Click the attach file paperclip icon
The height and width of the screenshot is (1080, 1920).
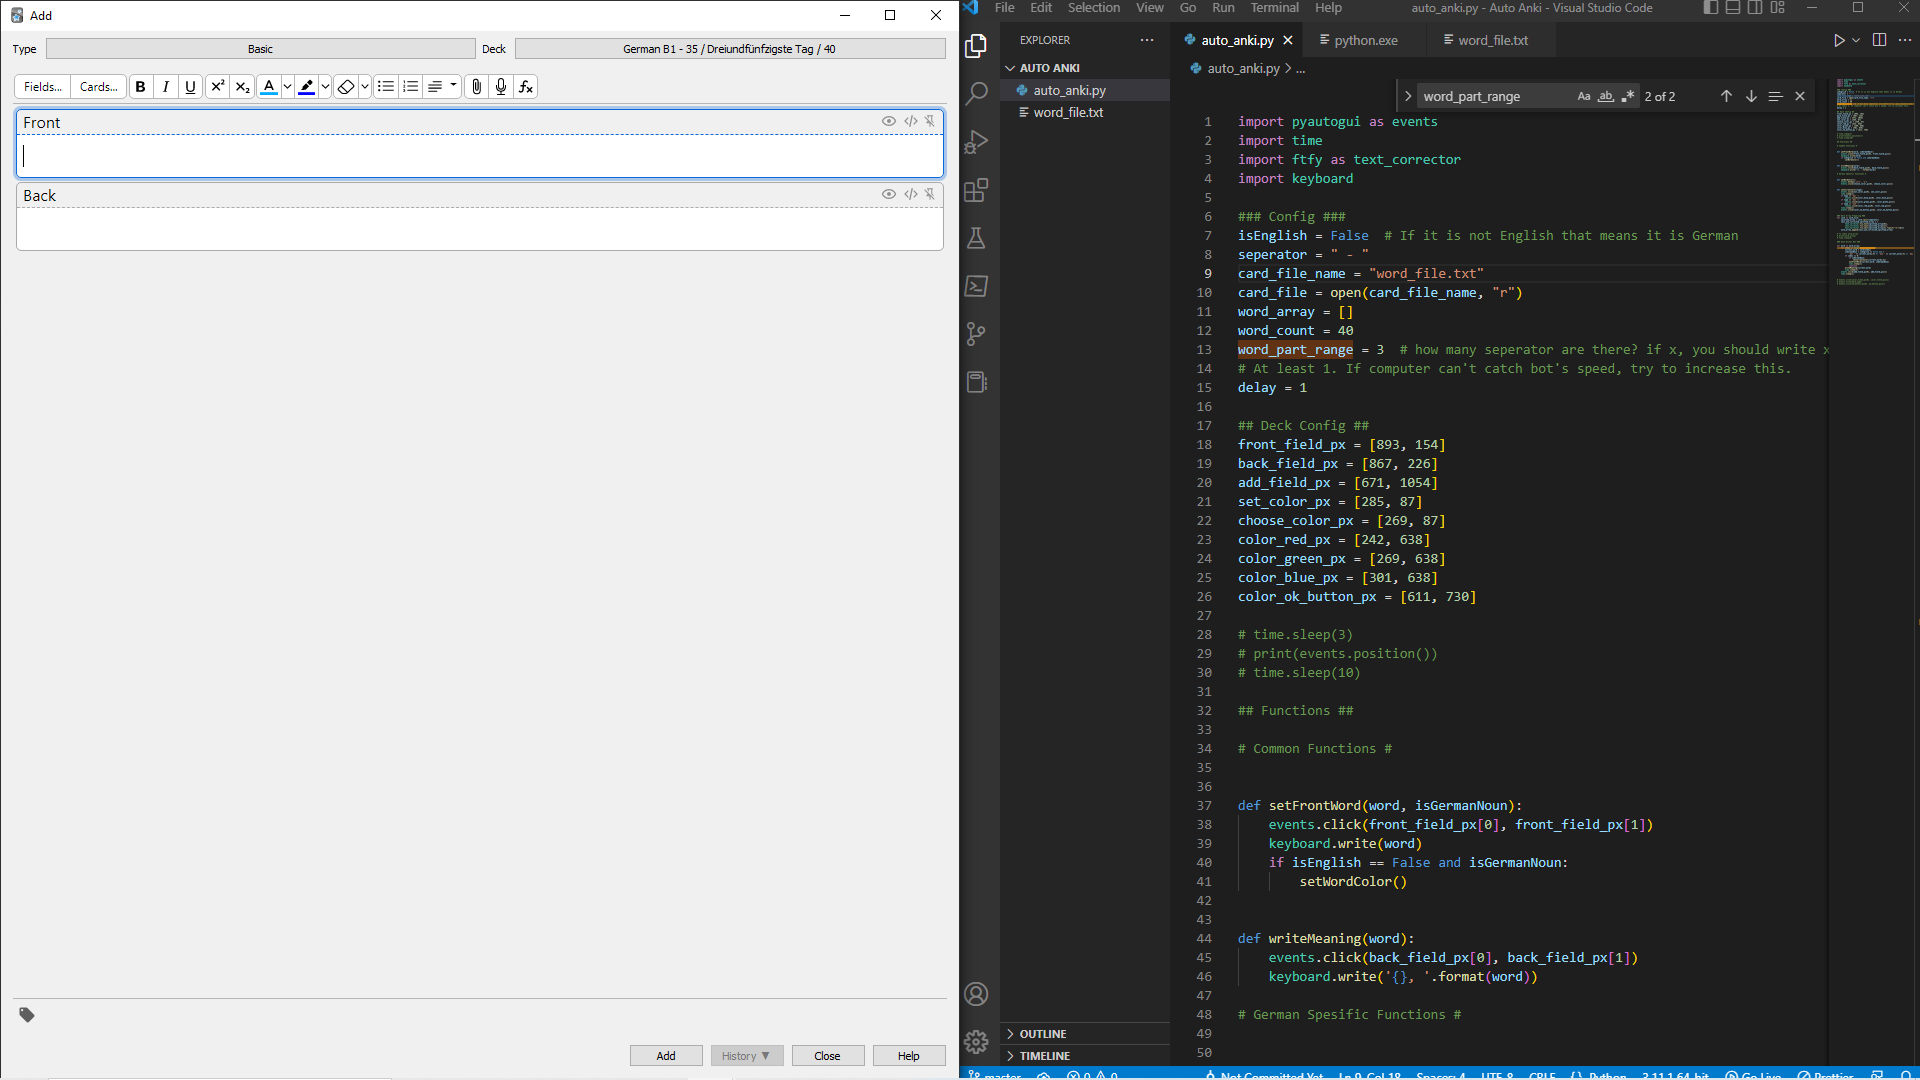click(477, 87)
